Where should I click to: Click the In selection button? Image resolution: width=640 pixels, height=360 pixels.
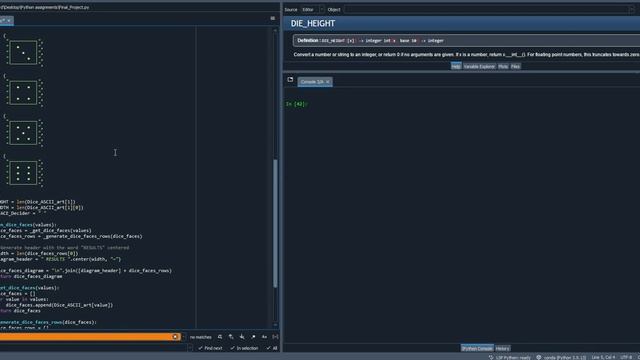coord(244,348)
